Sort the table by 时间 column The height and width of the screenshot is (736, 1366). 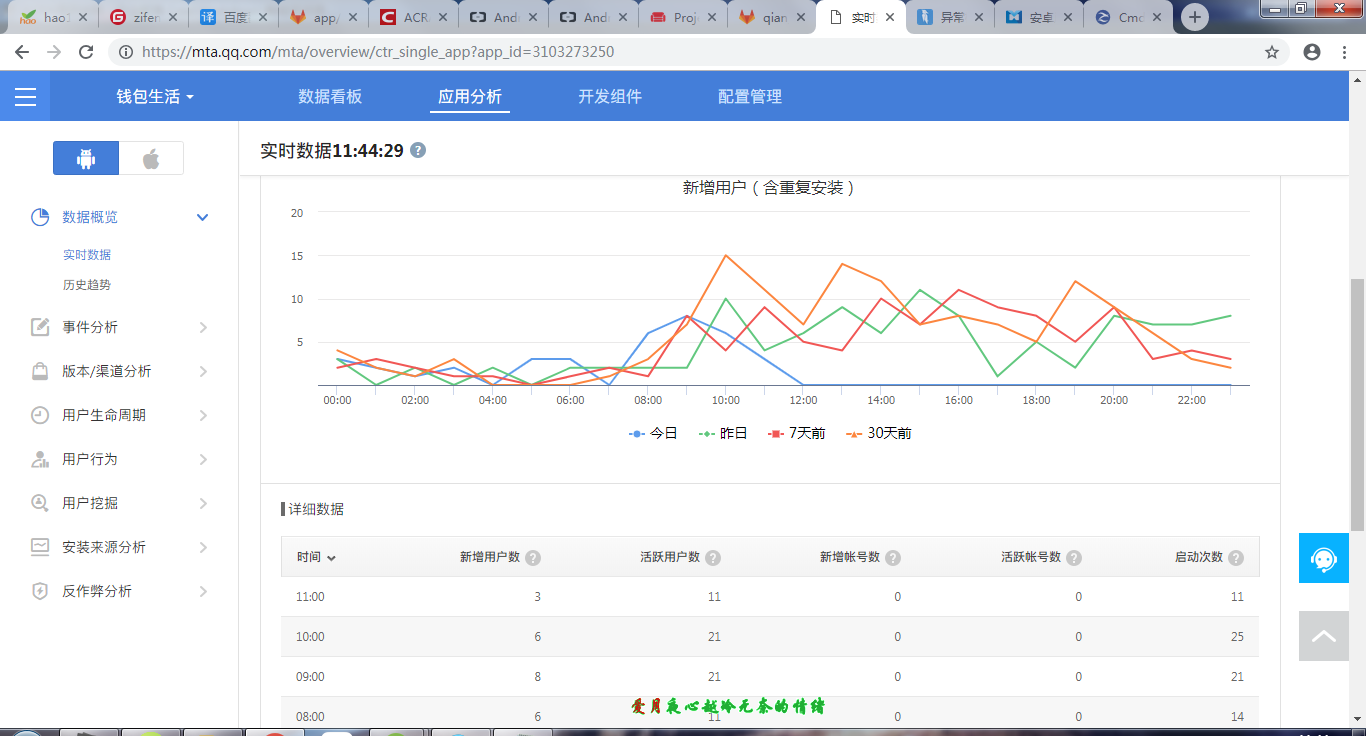(316, 557)
